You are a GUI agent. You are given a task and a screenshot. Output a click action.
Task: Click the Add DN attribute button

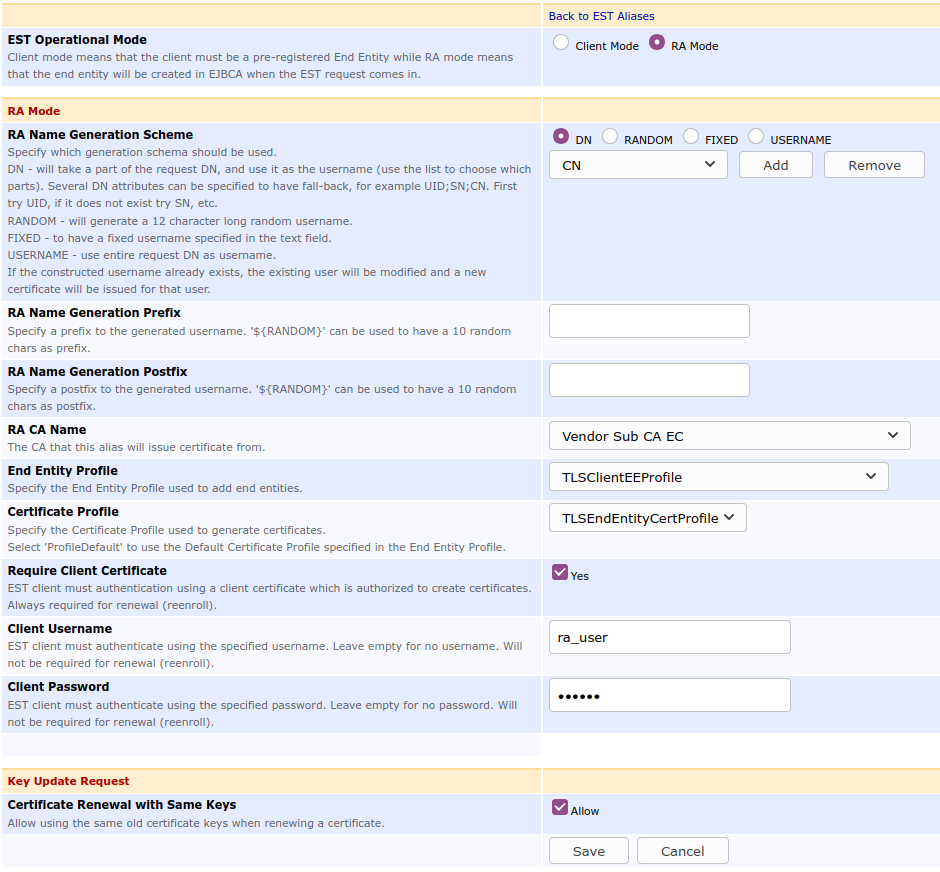tap(775, 166)
